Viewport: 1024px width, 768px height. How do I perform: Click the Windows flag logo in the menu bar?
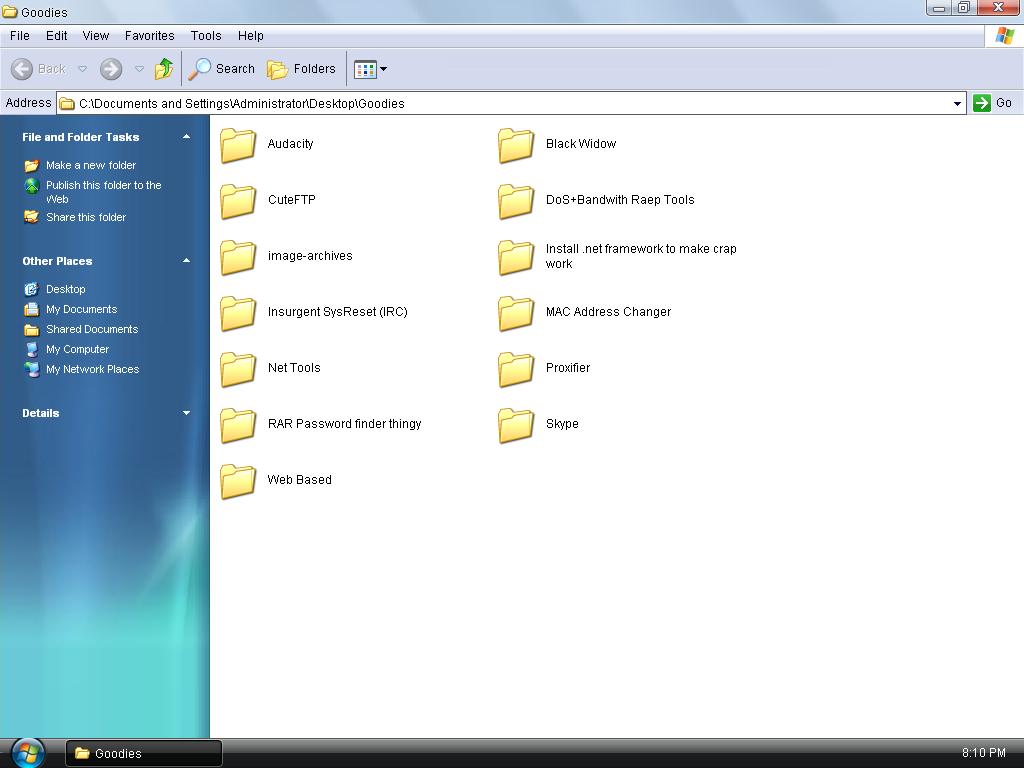pyautogui.click(x=1004, y=36)
